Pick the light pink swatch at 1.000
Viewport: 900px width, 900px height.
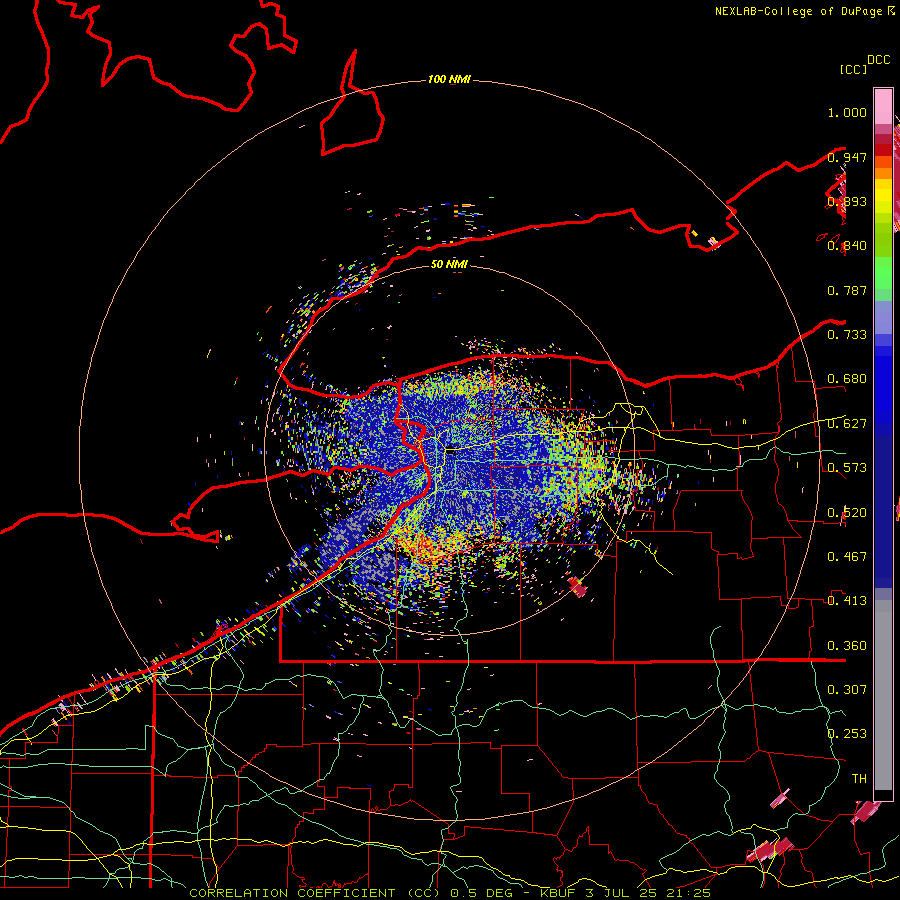[x=883, y=107]
